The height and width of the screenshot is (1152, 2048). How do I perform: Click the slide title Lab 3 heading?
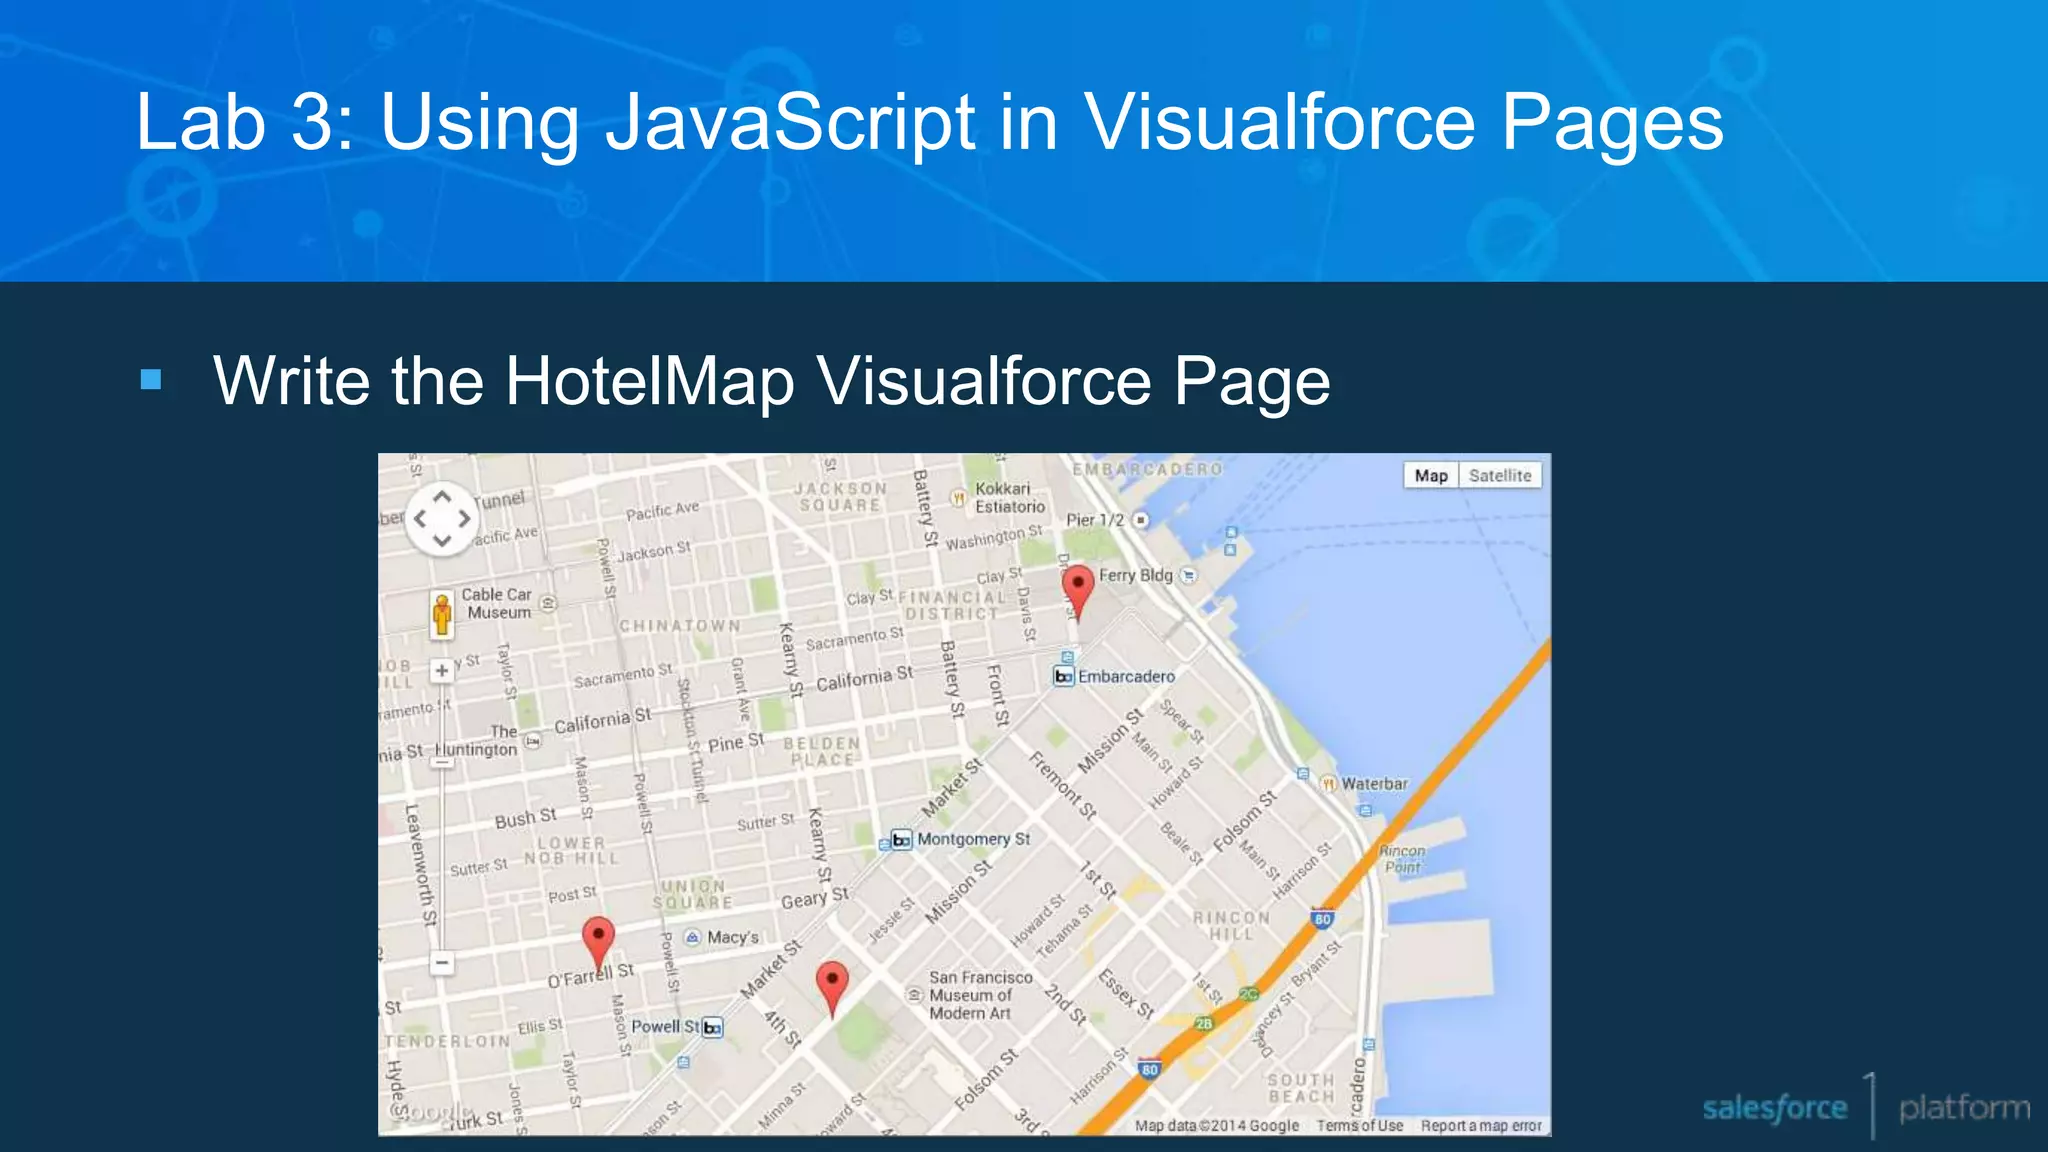pyautogui.click(x=930, y=122)
